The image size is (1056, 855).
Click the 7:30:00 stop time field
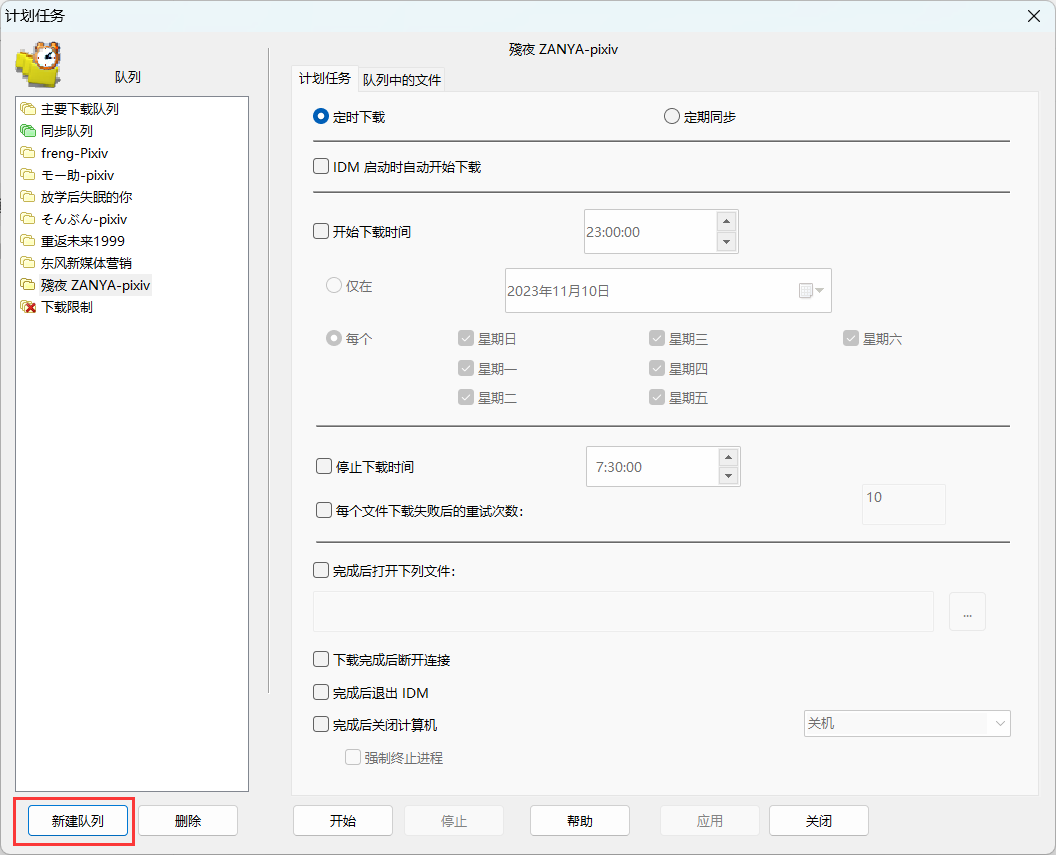click(652, 467)
